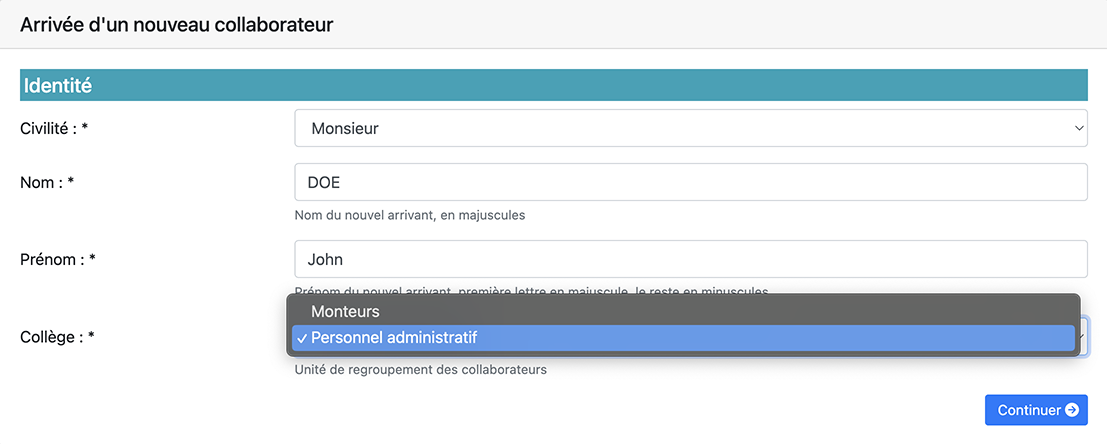Click the Collège select's visible right edge
The width and height of the screenshot is (1107, 444).
(1084, 337)
